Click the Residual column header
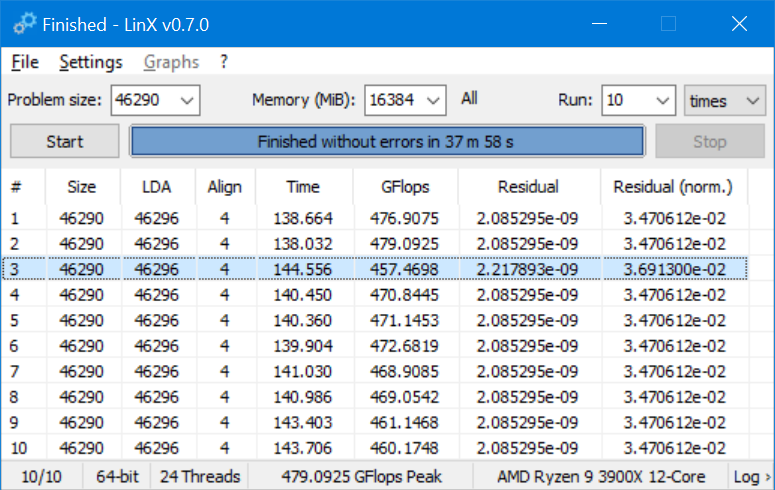Viewport: 775px width, 490px height. (528, 187)
